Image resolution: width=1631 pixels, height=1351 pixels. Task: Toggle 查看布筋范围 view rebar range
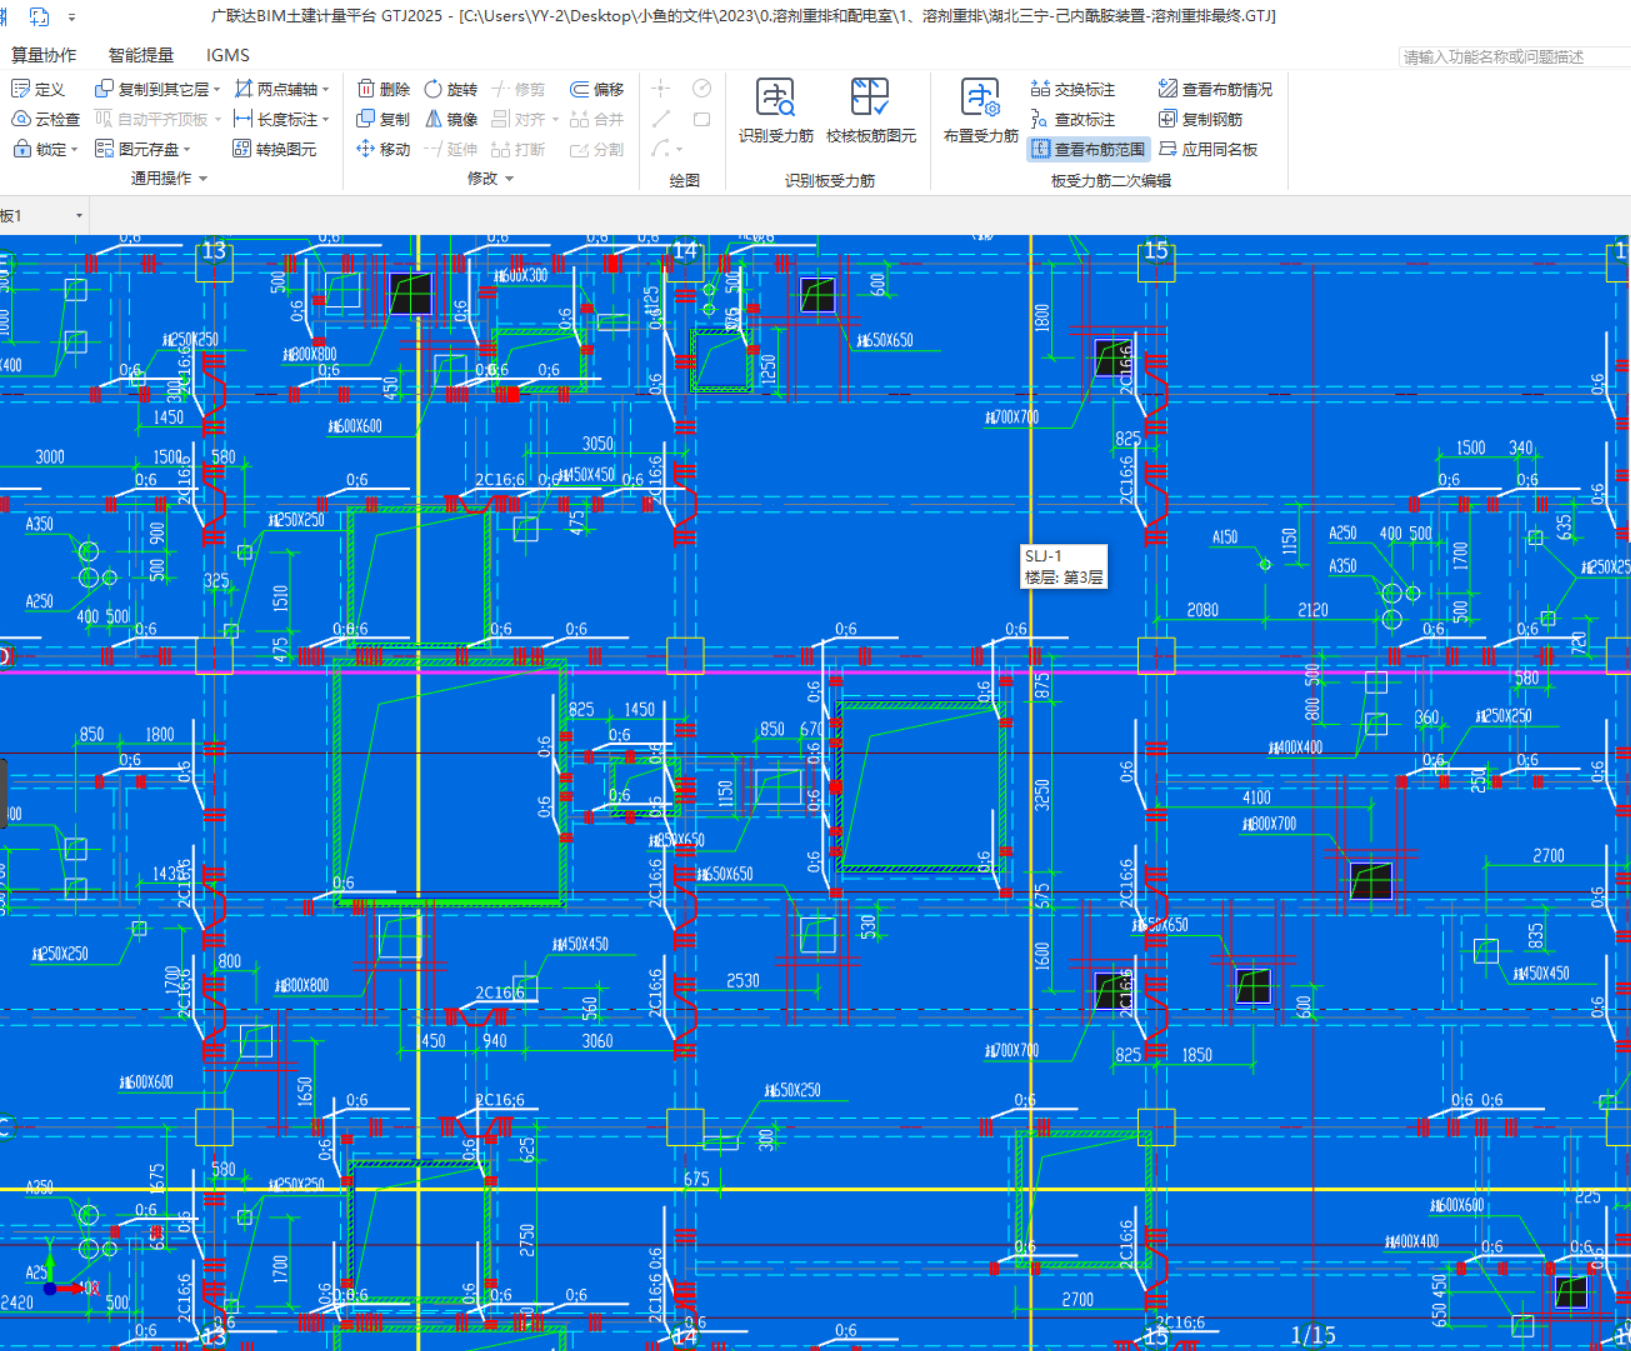coord(1088,149)
